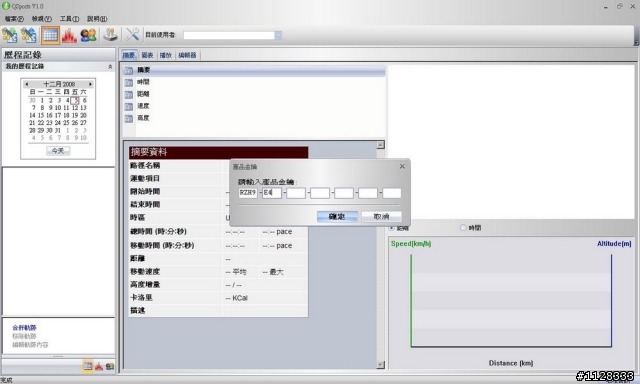Click the 十二月 2008 calendar header
The width and height of the screenshot is (640, 384).
point(59,84)
